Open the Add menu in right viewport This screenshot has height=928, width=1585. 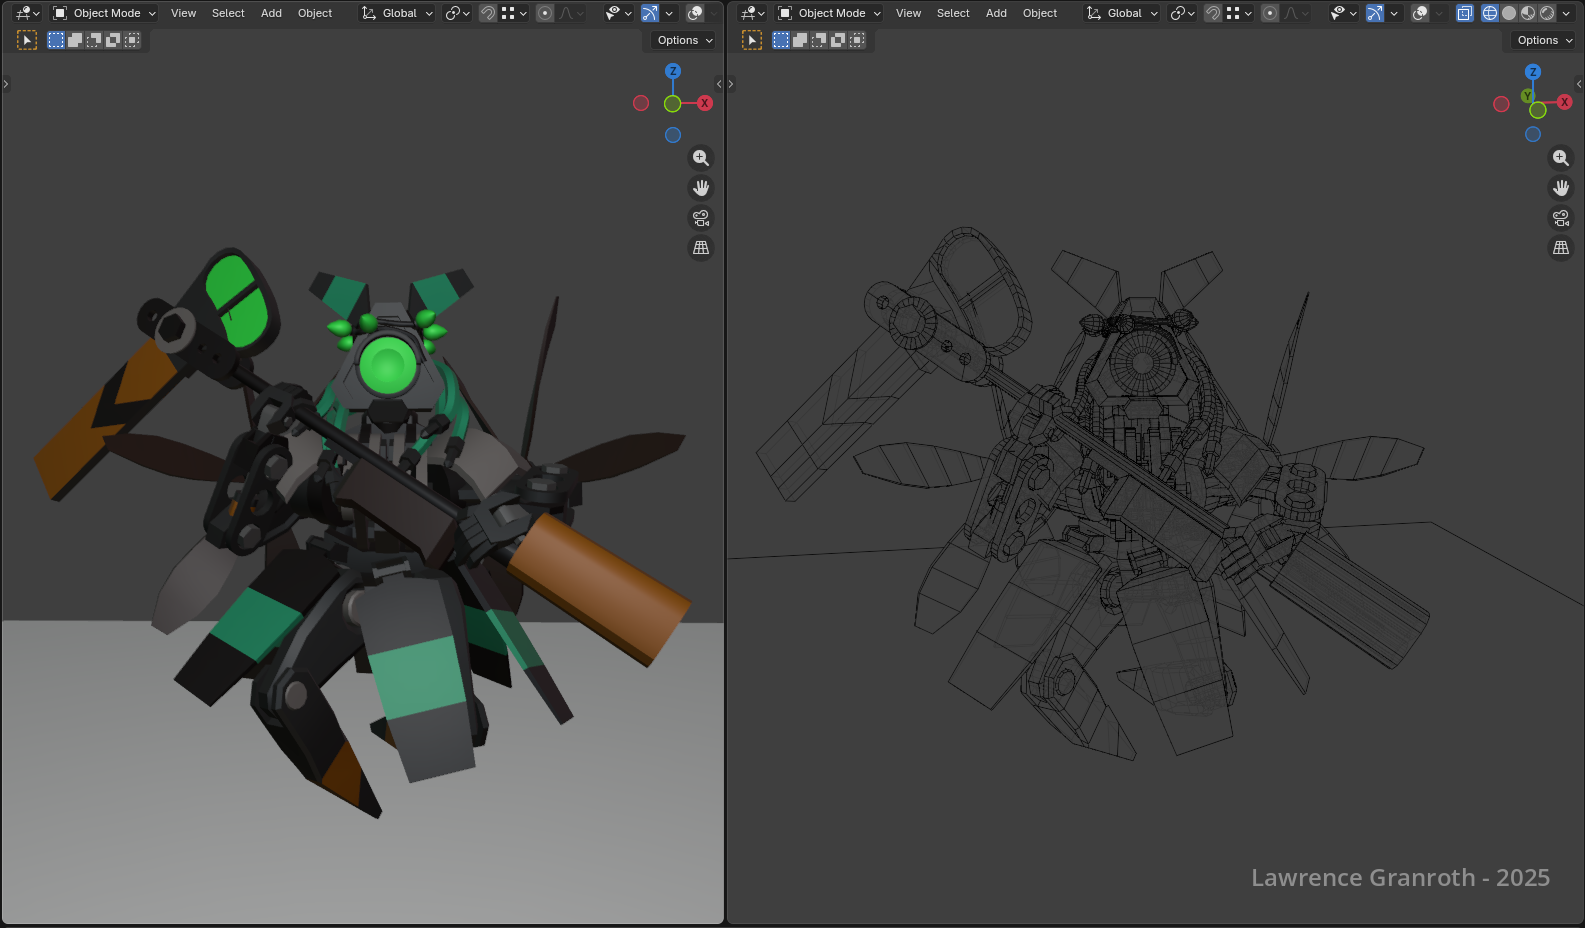pos(996,13)
